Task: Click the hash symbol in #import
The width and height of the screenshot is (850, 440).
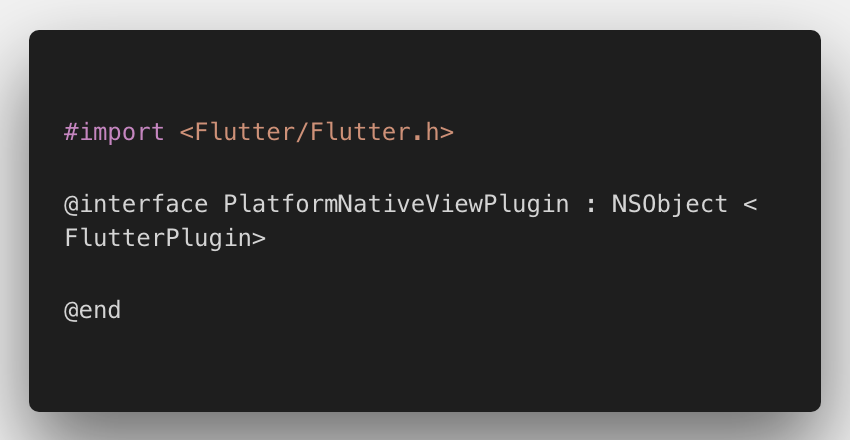Action: point(71,132)
